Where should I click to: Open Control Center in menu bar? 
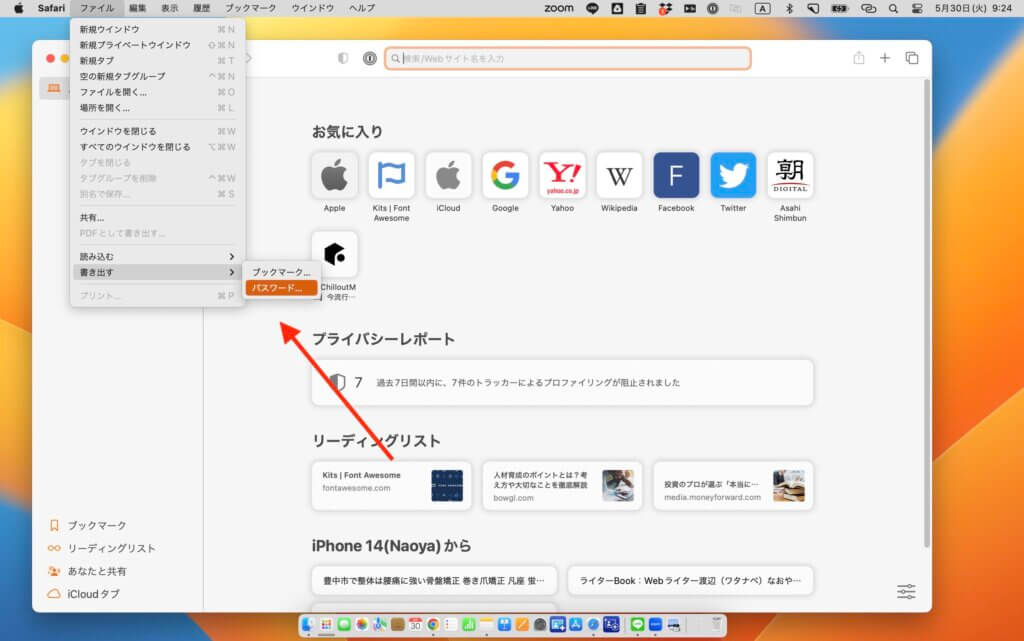coord(917,8)
